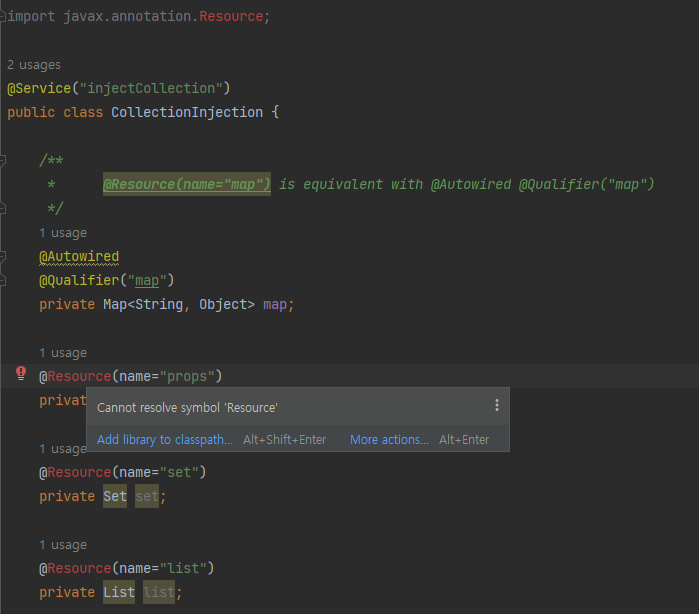Click the '2 usages' hint above class
The height and width of the screenshot is (614, 699).
click(x=34, y=65)
